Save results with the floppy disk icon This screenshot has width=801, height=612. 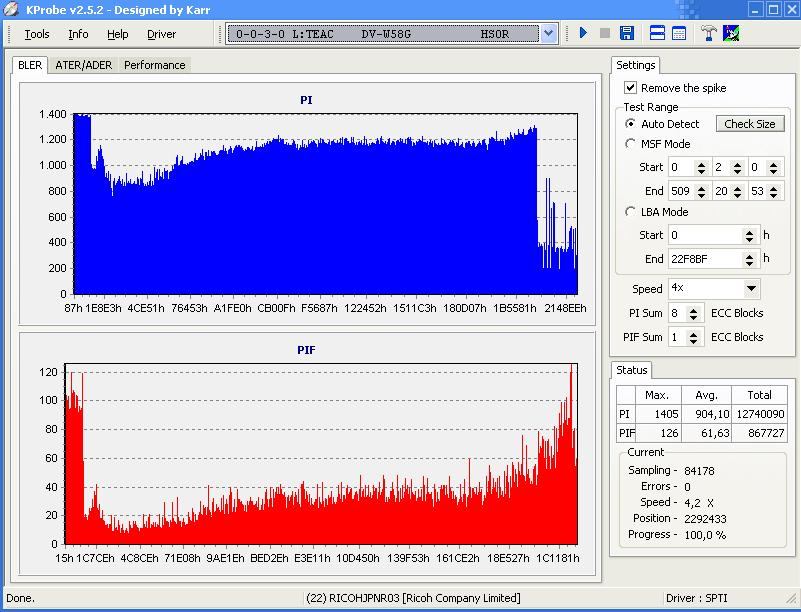pyautogui.click(x=627, y=33)
